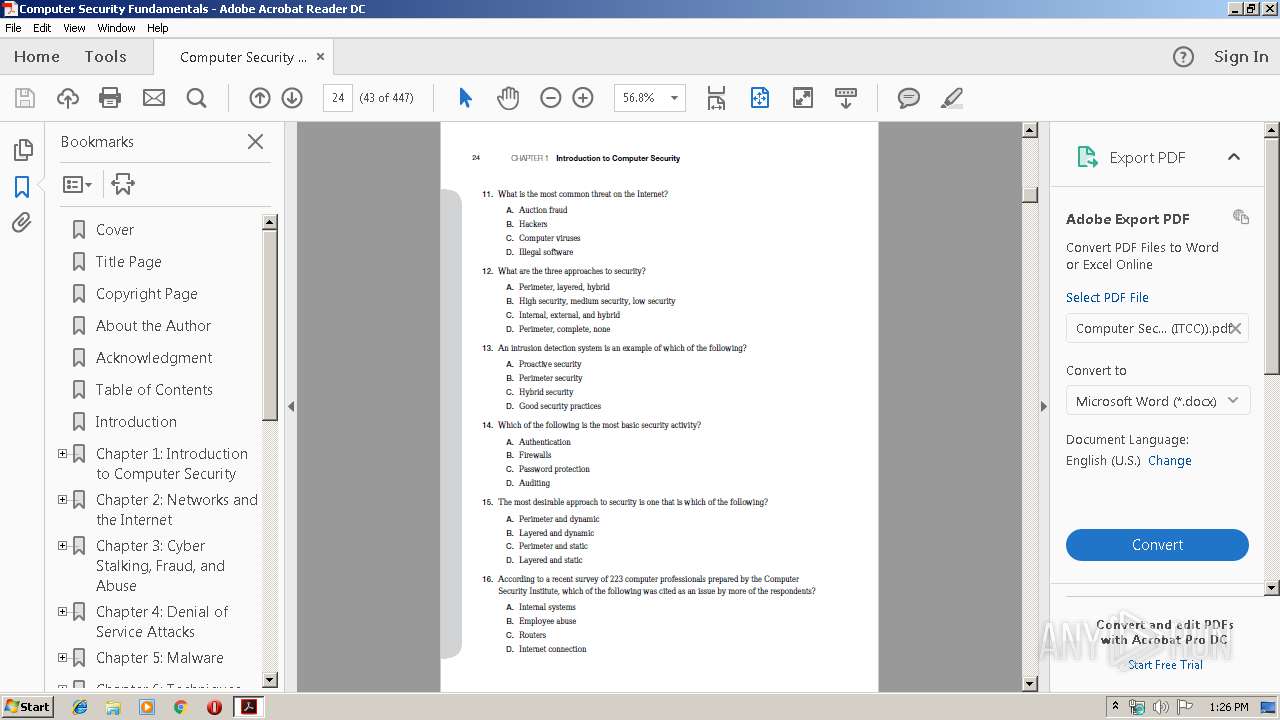Viewport: 1280px width, 720px height.
Task: Expand Chapter 3 bookmark node
Action: tap(63, 546)
